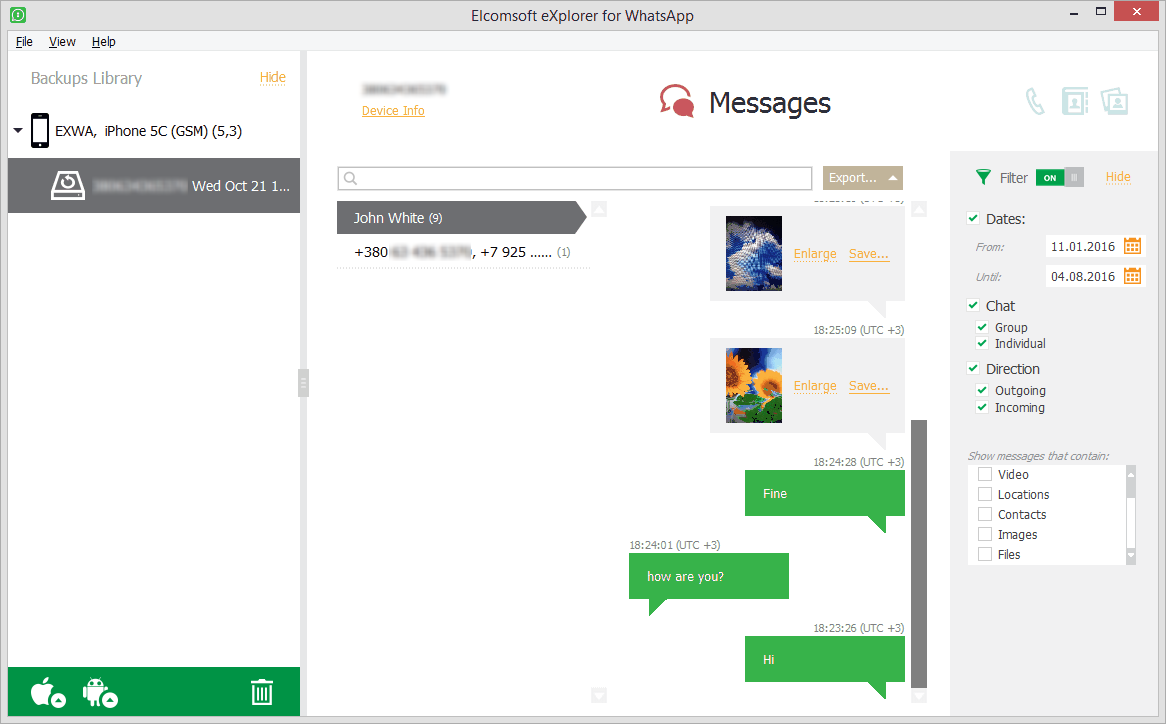Uncheck the Outgoing checkbox
This screenshot has height=724, width=1166.
982,390
